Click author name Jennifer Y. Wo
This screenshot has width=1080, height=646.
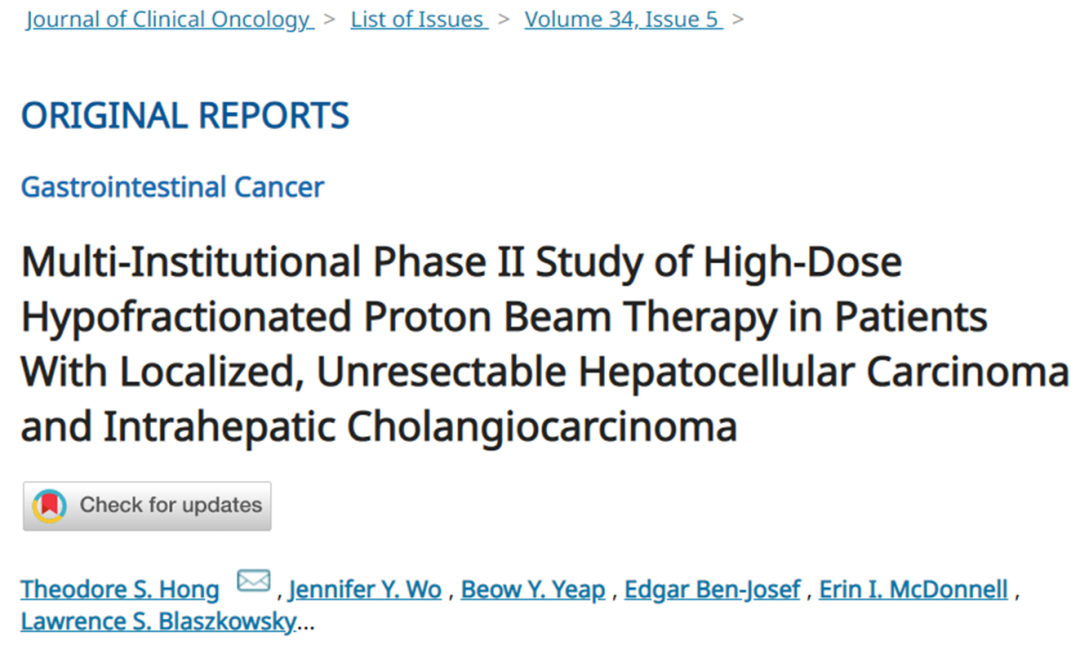(x=365, y=590)
